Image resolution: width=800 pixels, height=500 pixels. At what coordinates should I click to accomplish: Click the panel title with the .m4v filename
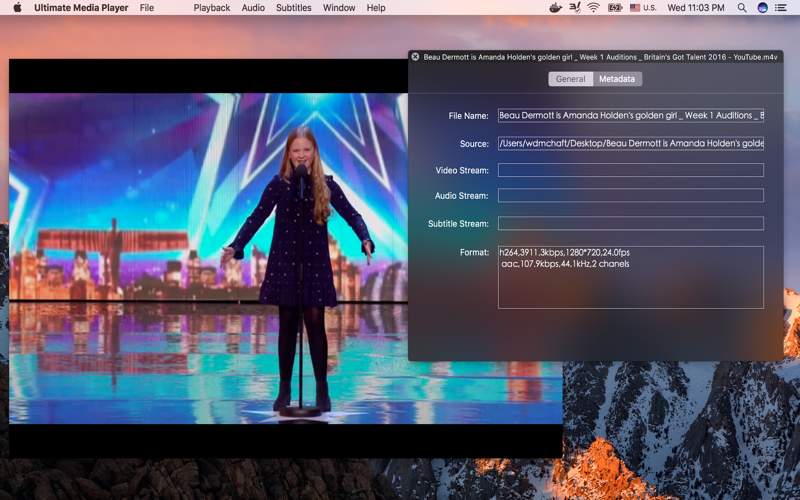click(x=600, y=57)
